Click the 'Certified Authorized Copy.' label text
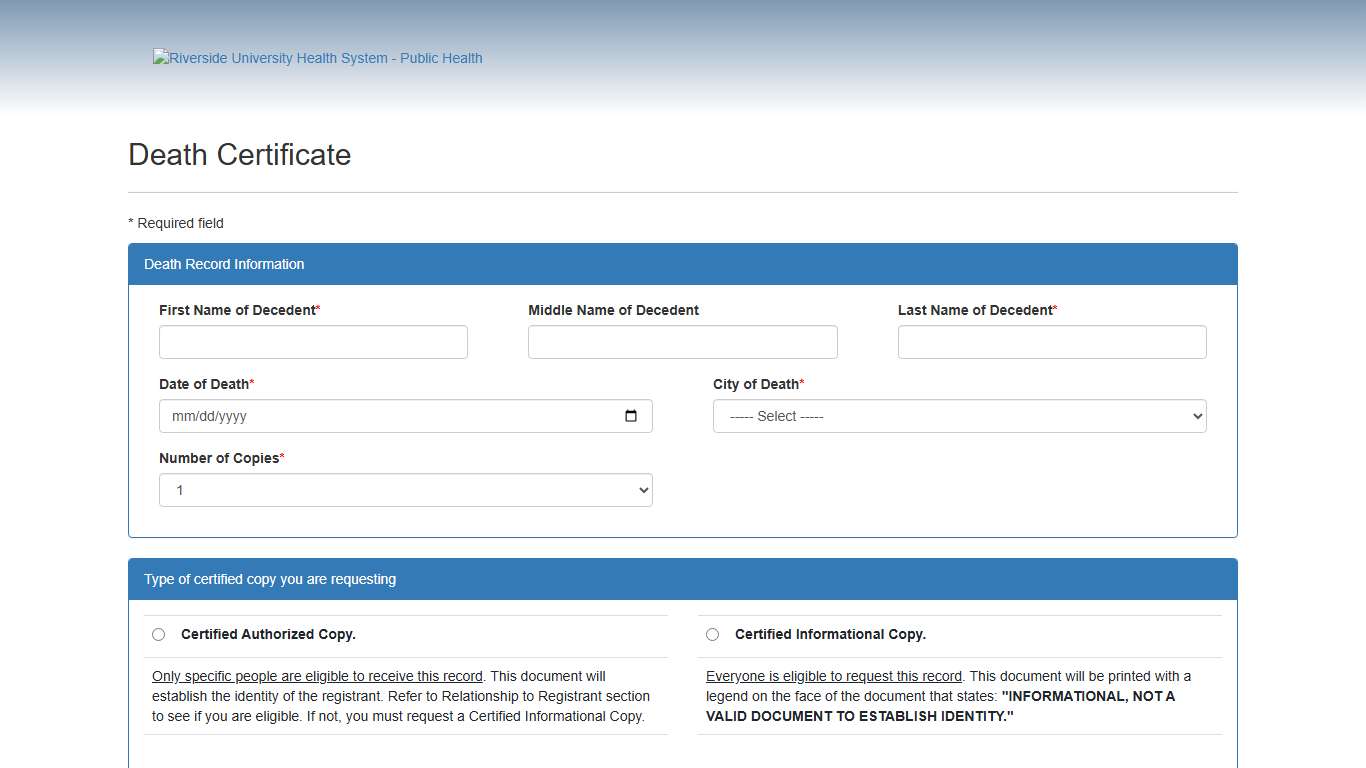The height and width of the screenshot is (768, 1366). point(268,634)
